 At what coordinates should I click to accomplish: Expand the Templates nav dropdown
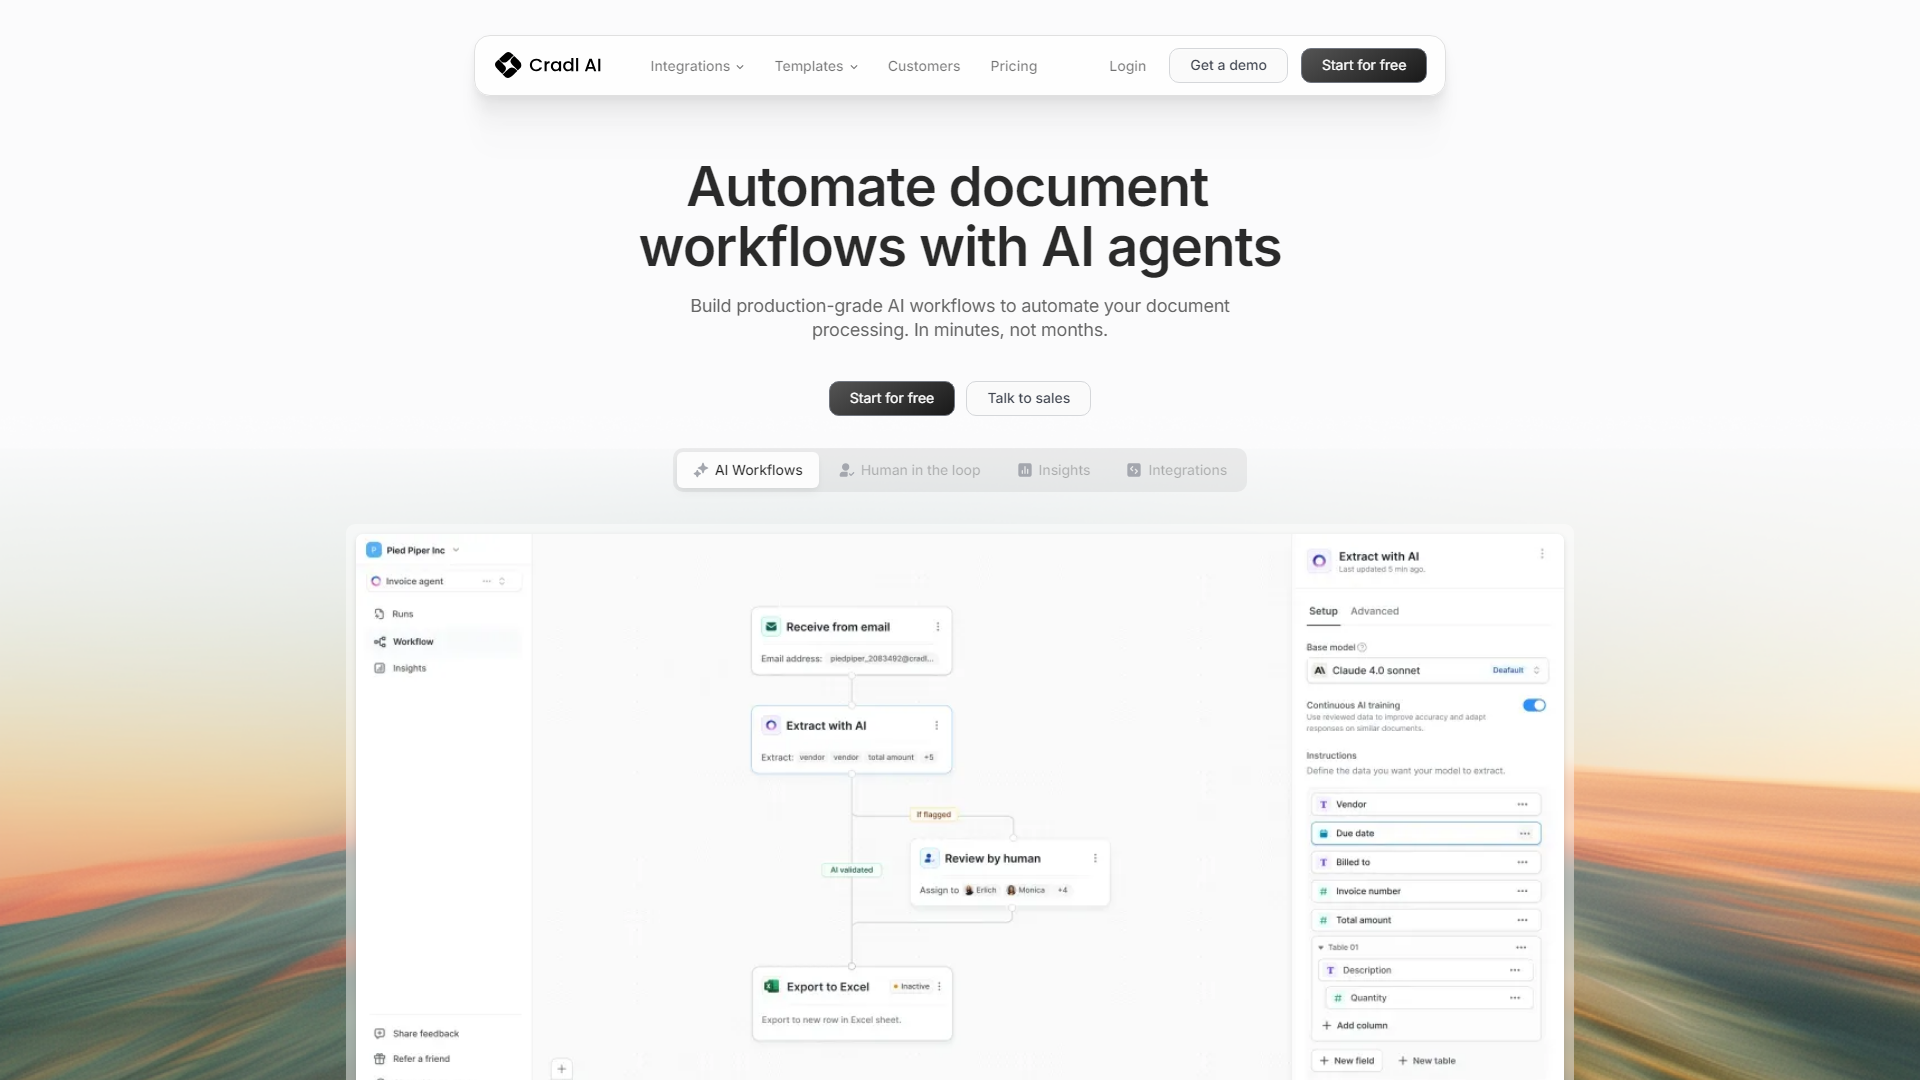click(816, 66)
